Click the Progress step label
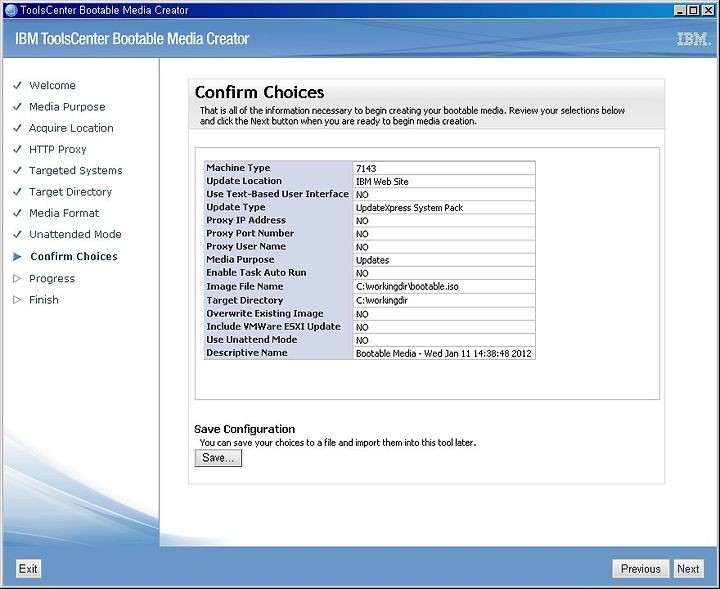This screenshot has height=589, width=720. (x=52, y=279)
